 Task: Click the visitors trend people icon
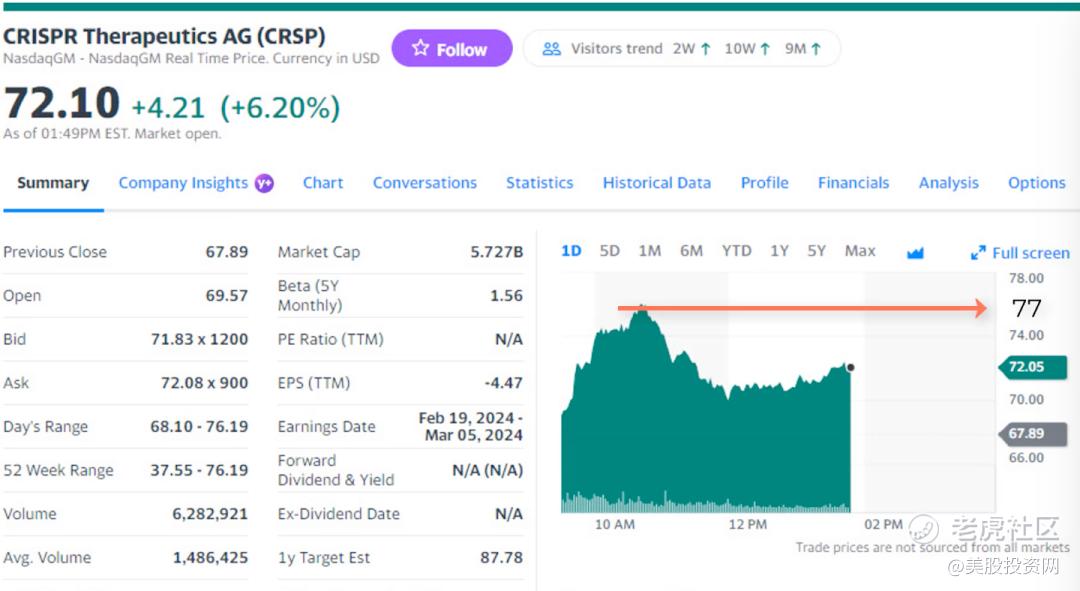551,48
